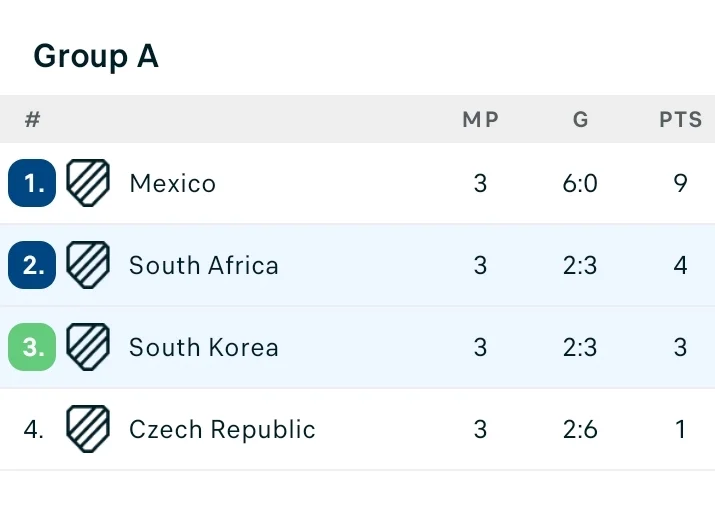This screenshot has width=715, height=516.
Task: Open the South Africa team link
Action: coord(203,265)
